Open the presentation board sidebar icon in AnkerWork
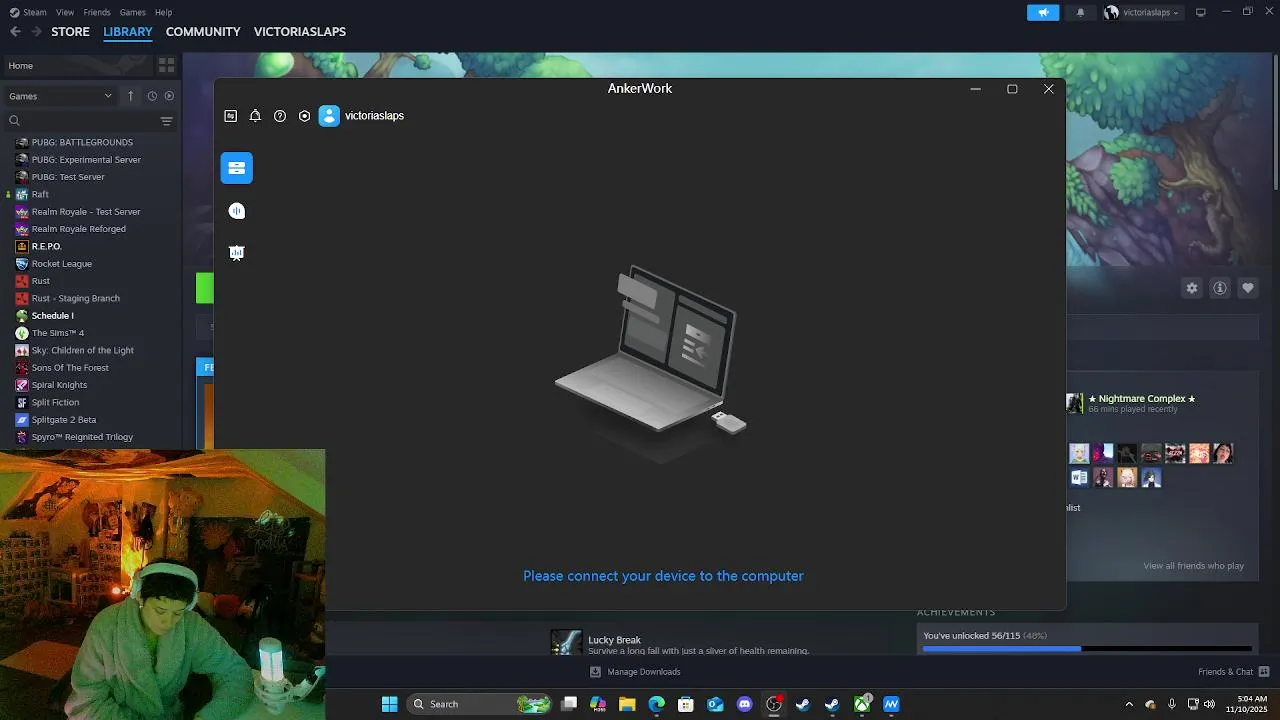 (237, 253)
